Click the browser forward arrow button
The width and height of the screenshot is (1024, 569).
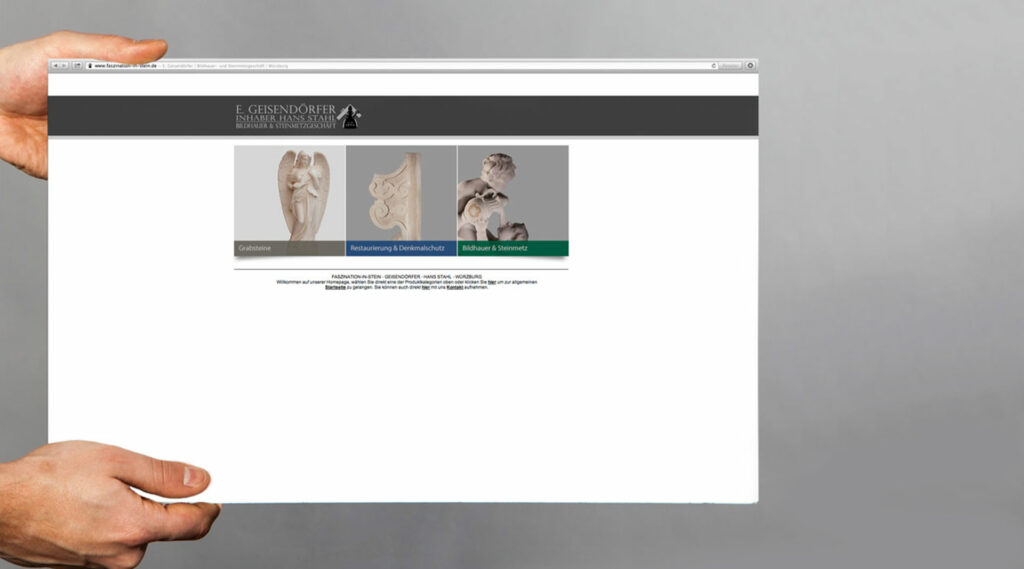(64, 65)
